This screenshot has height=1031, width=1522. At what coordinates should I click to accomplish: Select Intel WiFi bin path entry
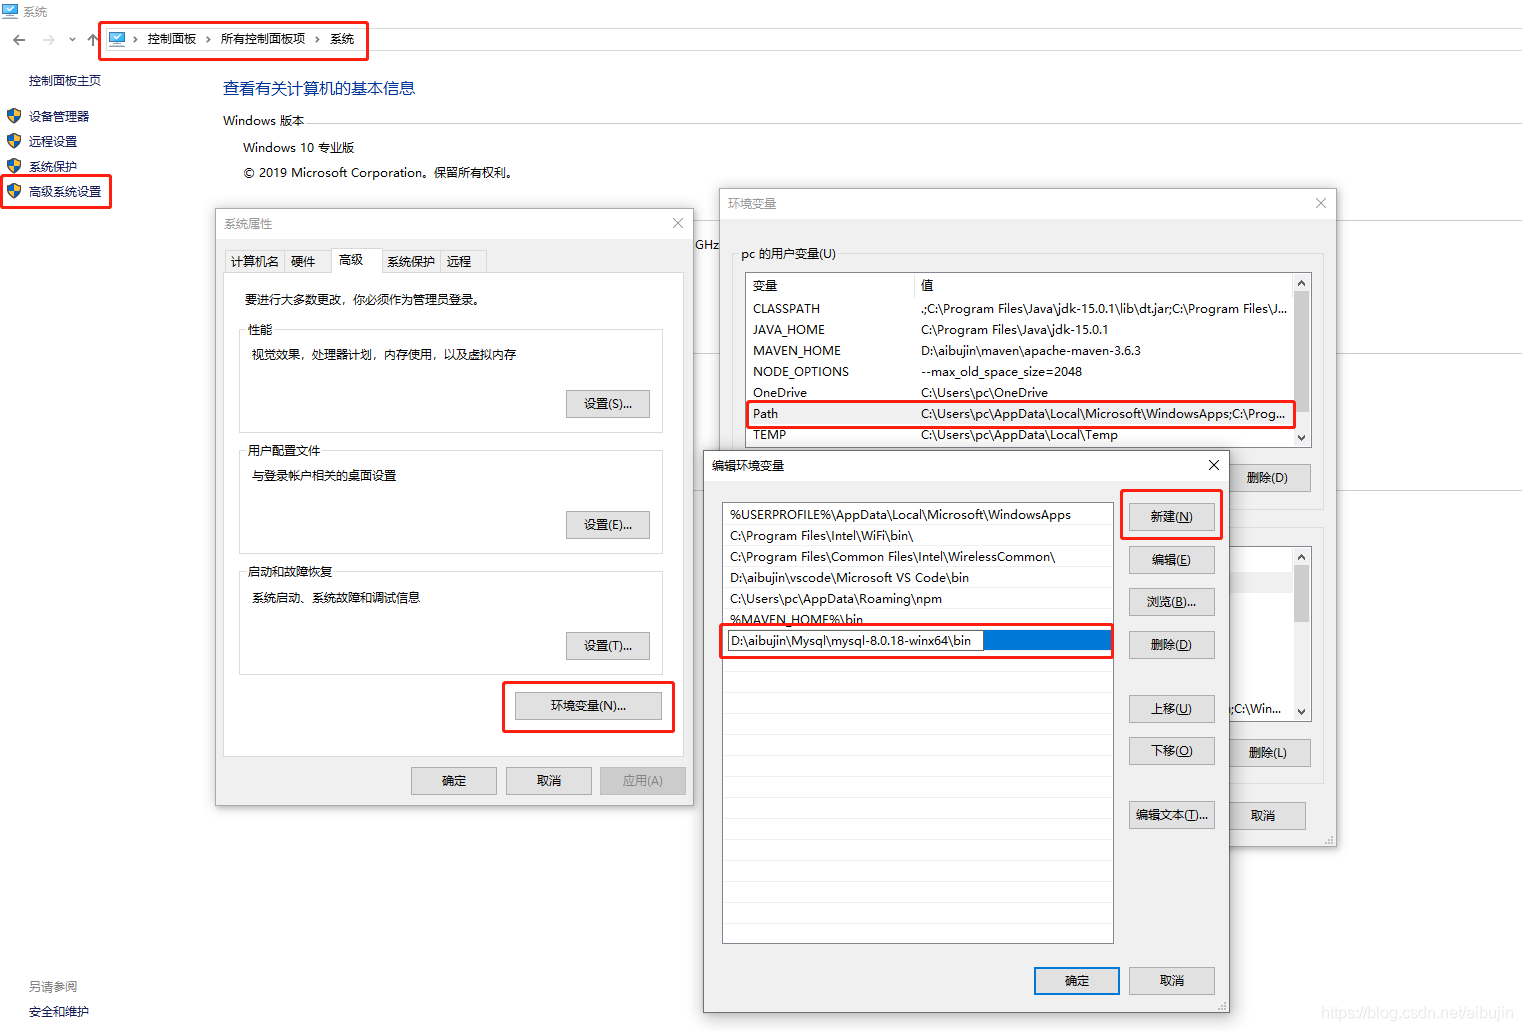918,536
